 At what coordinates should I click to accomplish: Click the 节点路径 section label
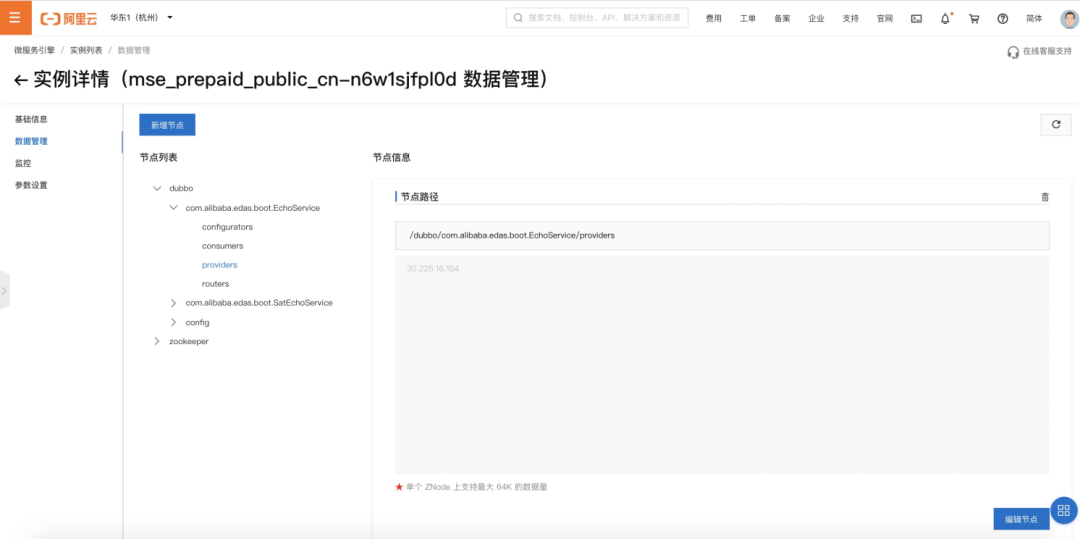(419, 197)
